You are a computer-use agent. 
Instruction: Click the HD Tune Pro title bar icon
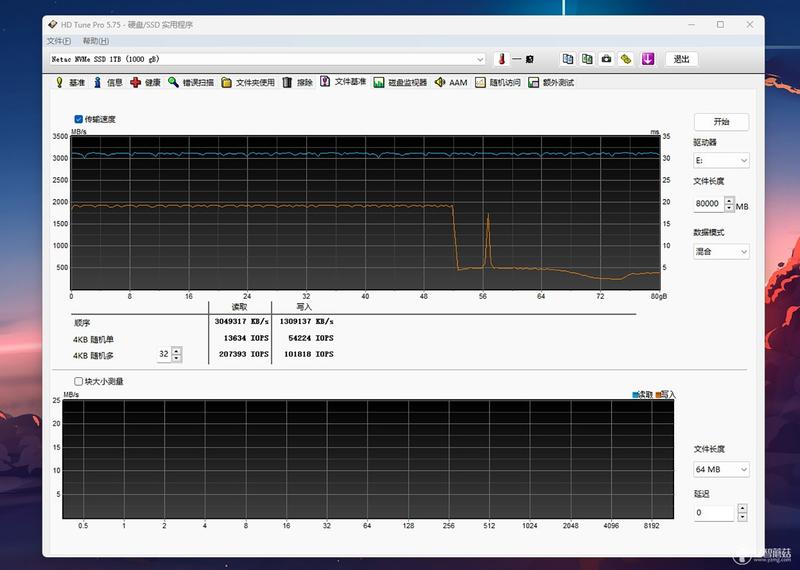tap(53, 24)
